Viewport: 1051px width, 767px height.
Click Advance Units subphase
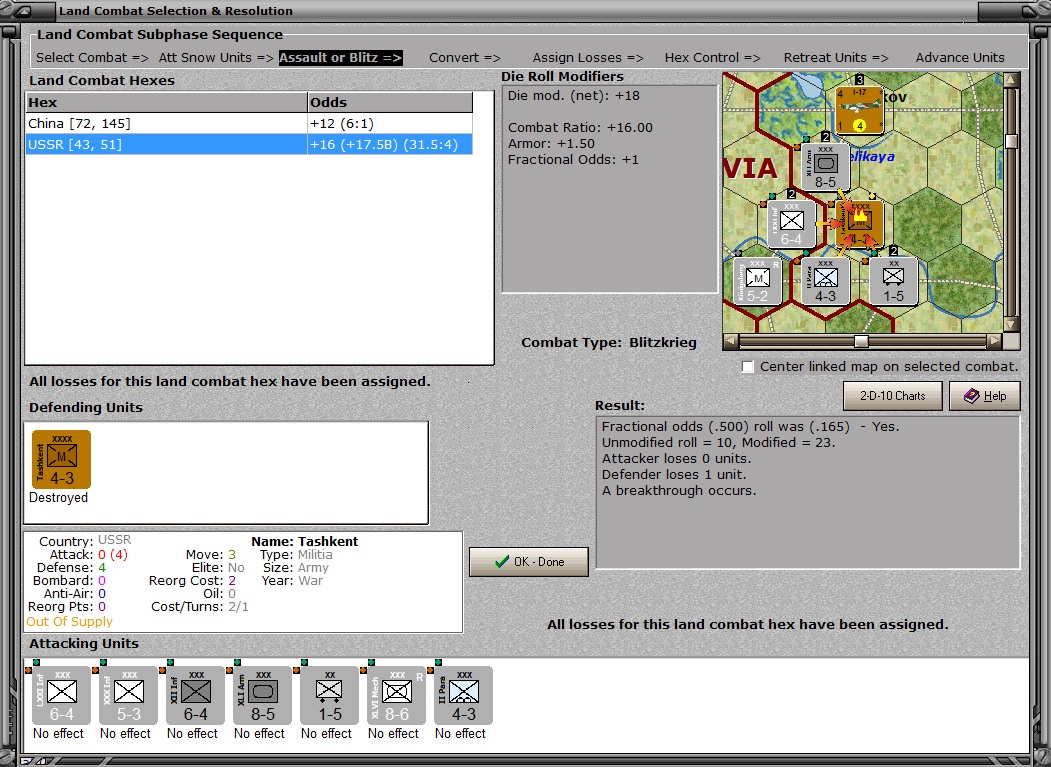[x=960, y=58]
